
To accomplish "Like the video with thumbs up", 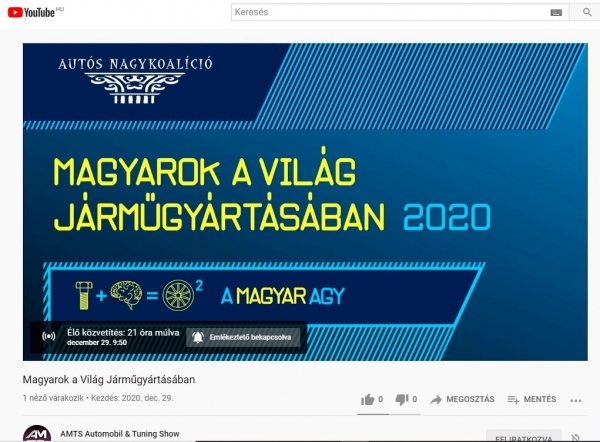I will [367, 399].
